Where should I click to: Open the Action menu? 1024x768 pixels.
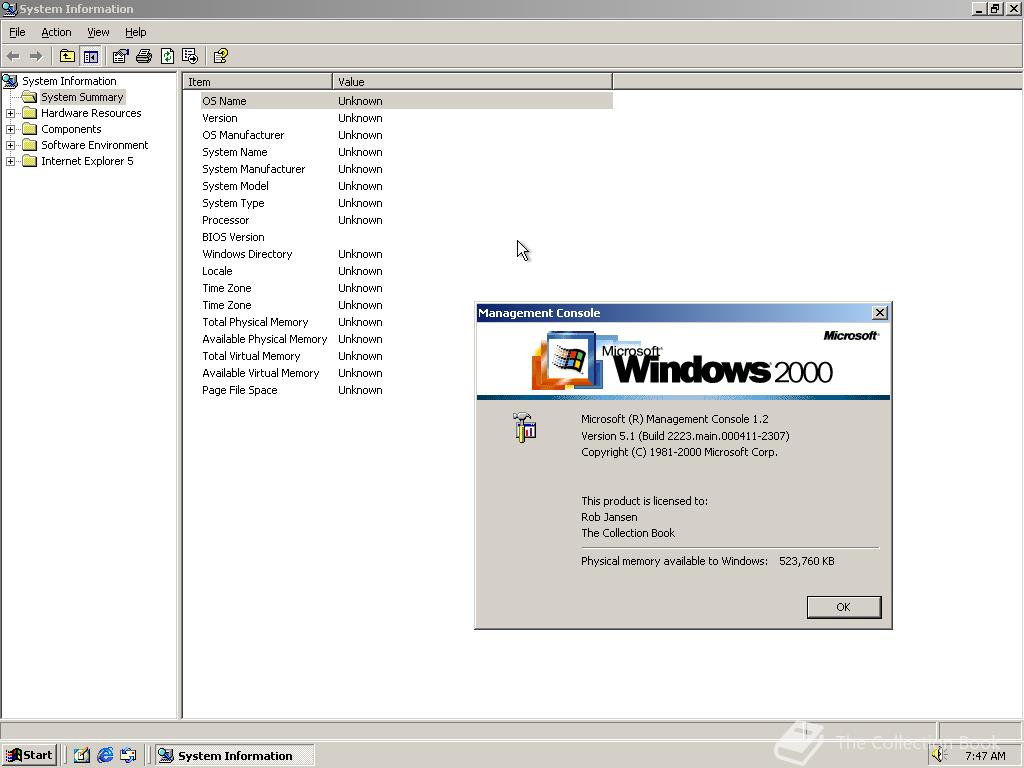point(56,32)
